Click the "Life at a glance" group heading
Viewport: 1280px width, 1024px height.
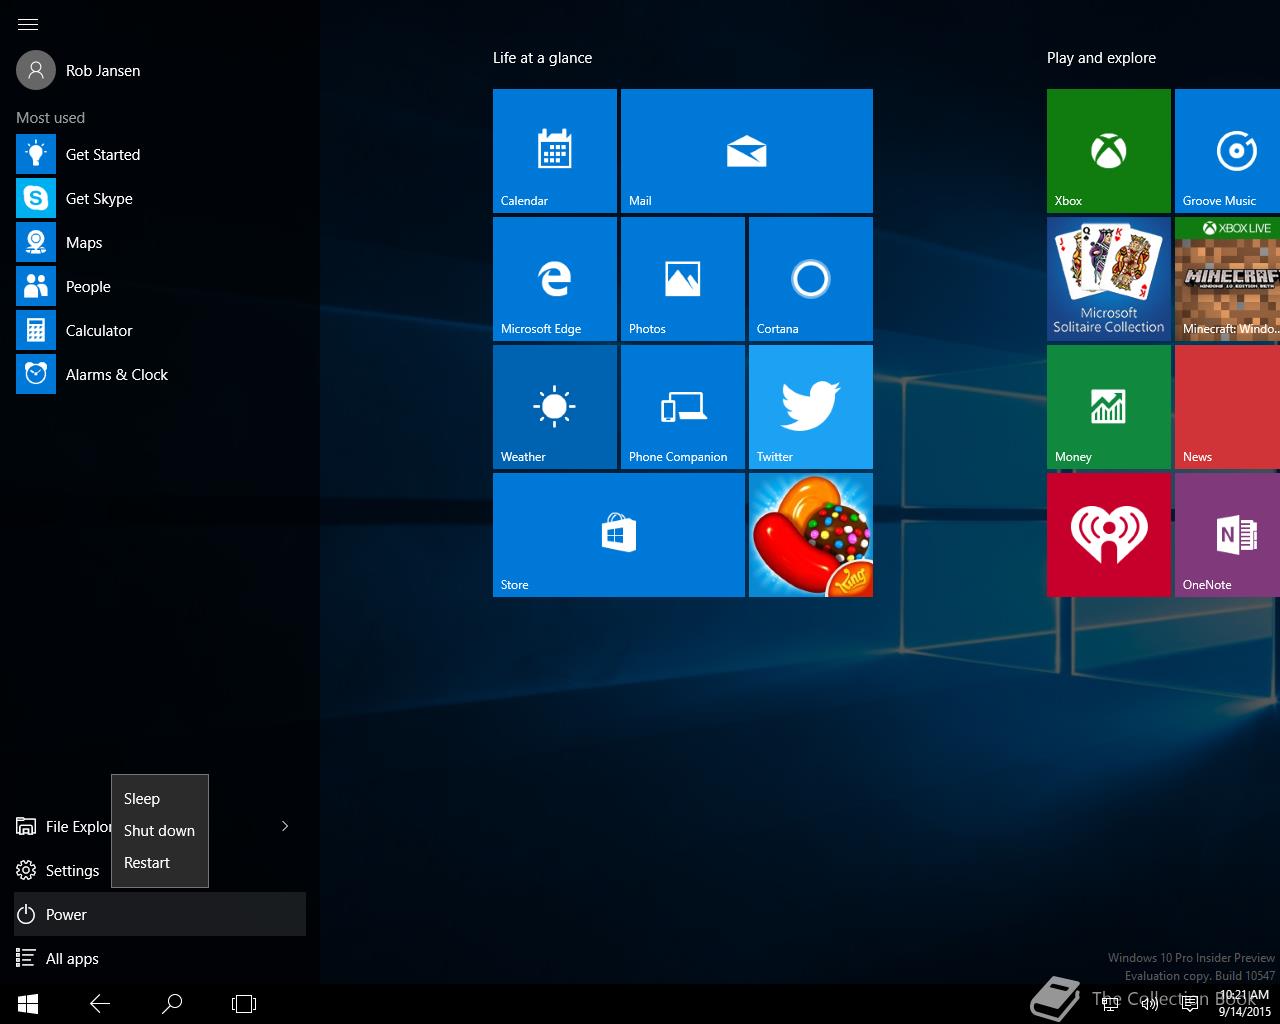[x=542, y=58]
